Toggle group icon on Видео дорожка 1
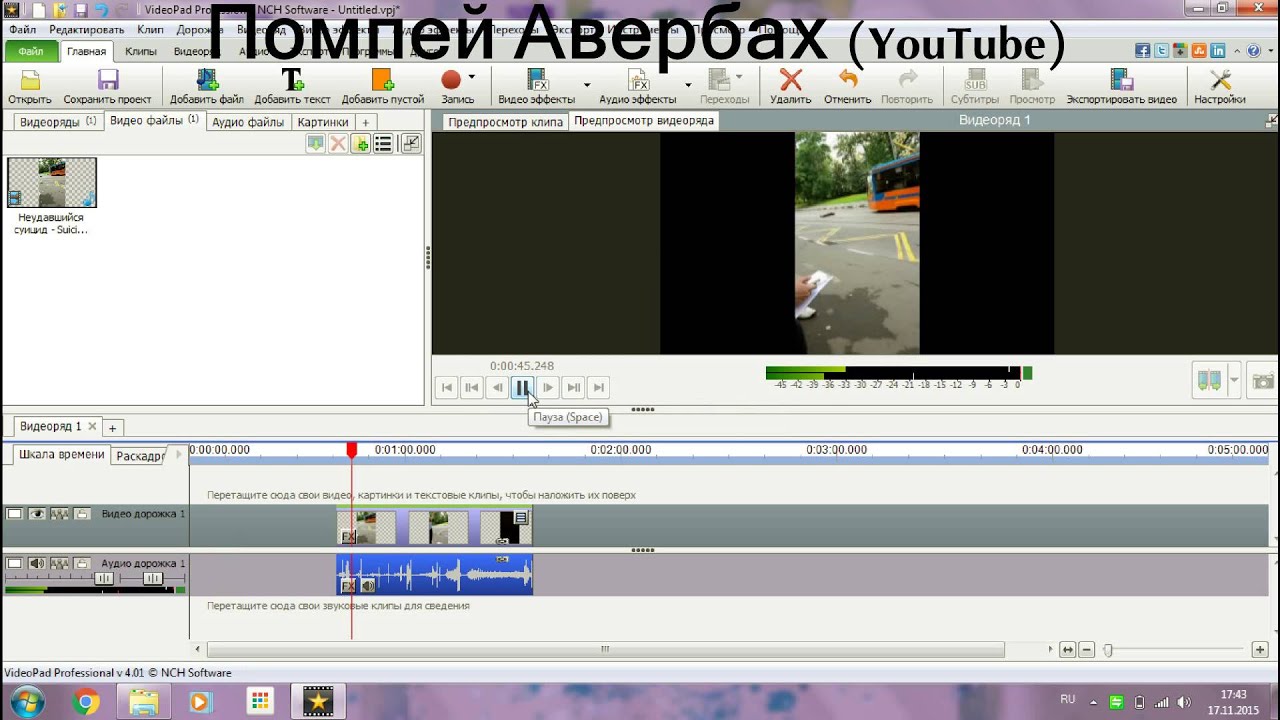Screen dimensions: 1280x720 (59, 514)
